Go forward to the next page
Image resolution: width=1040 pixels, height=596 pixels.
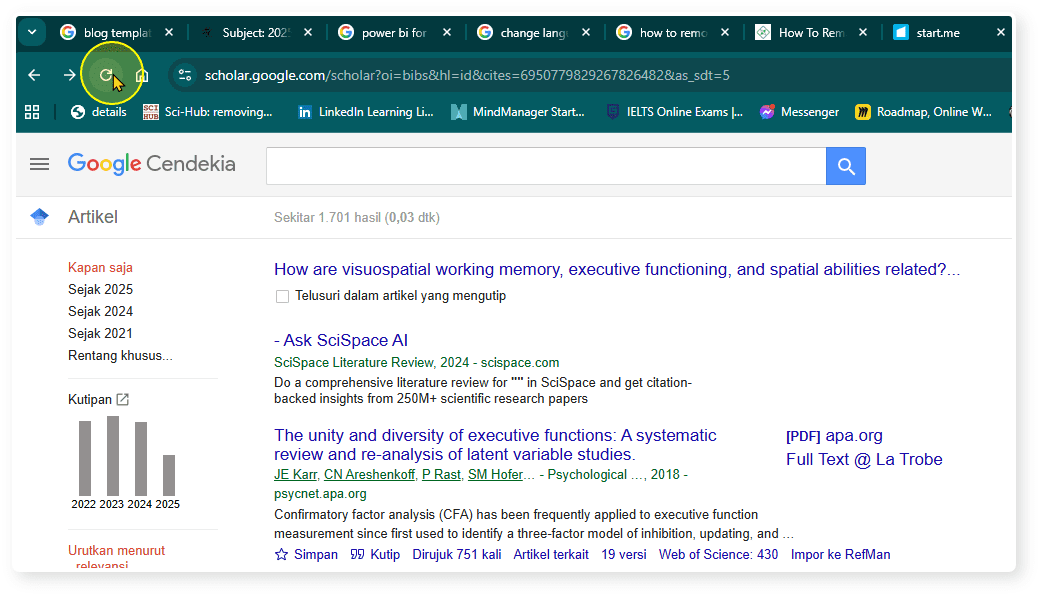coord(70,75)
